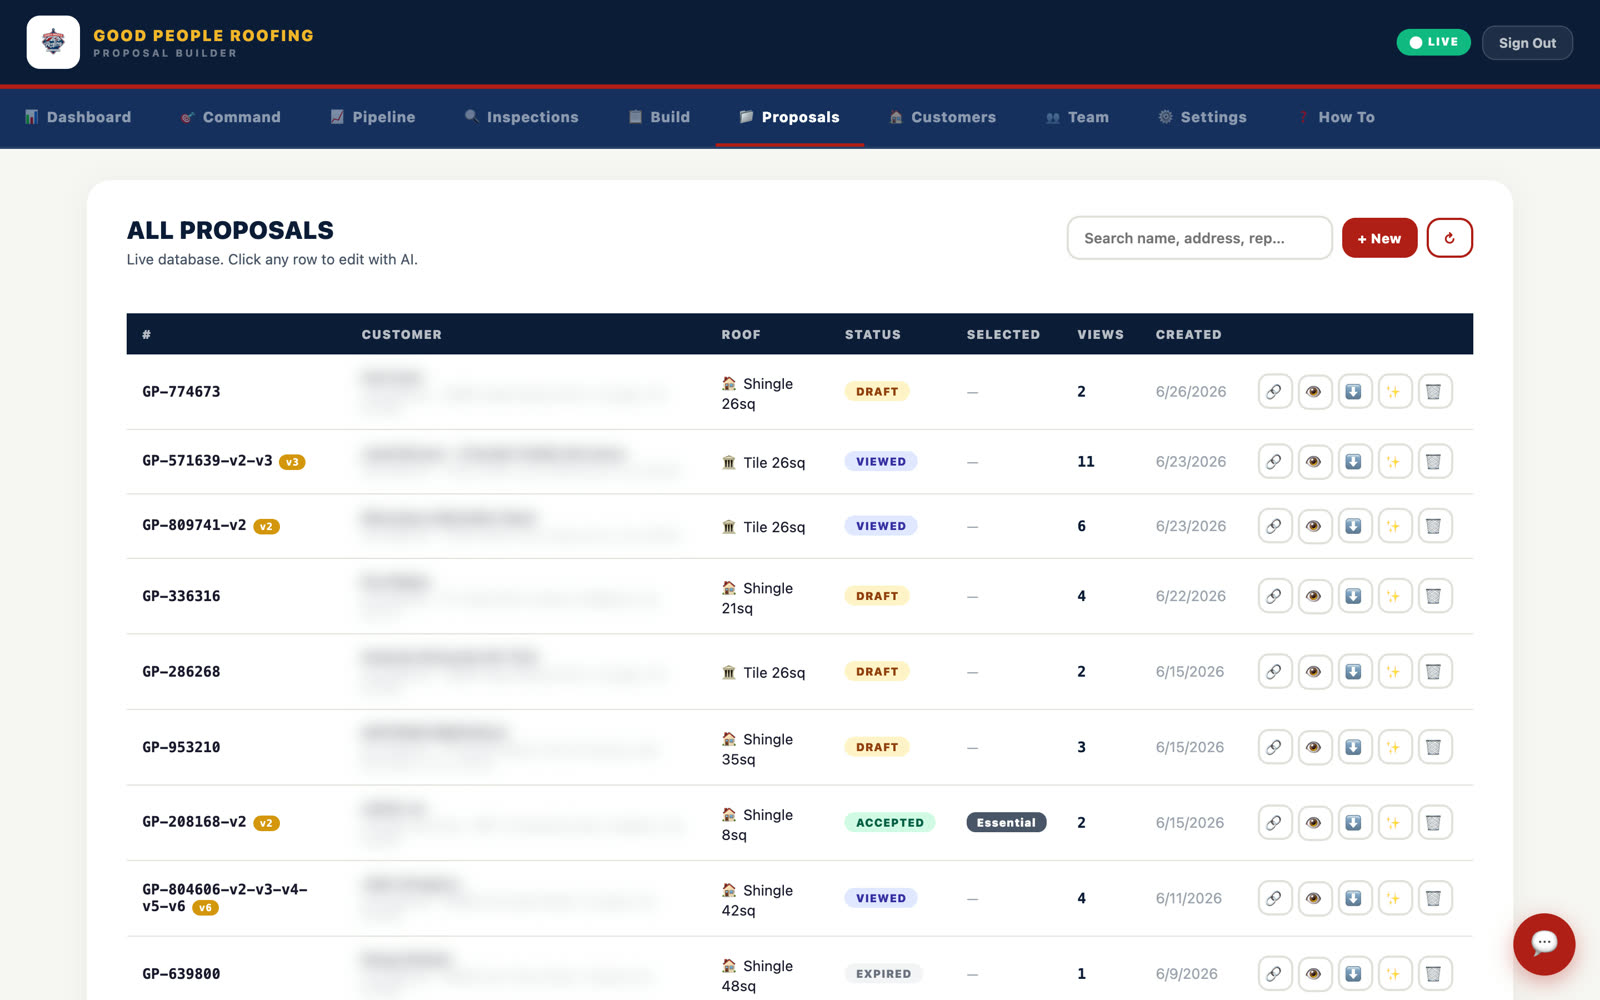
Task: Create a new proposal with + New
Action: [1379, 238]
